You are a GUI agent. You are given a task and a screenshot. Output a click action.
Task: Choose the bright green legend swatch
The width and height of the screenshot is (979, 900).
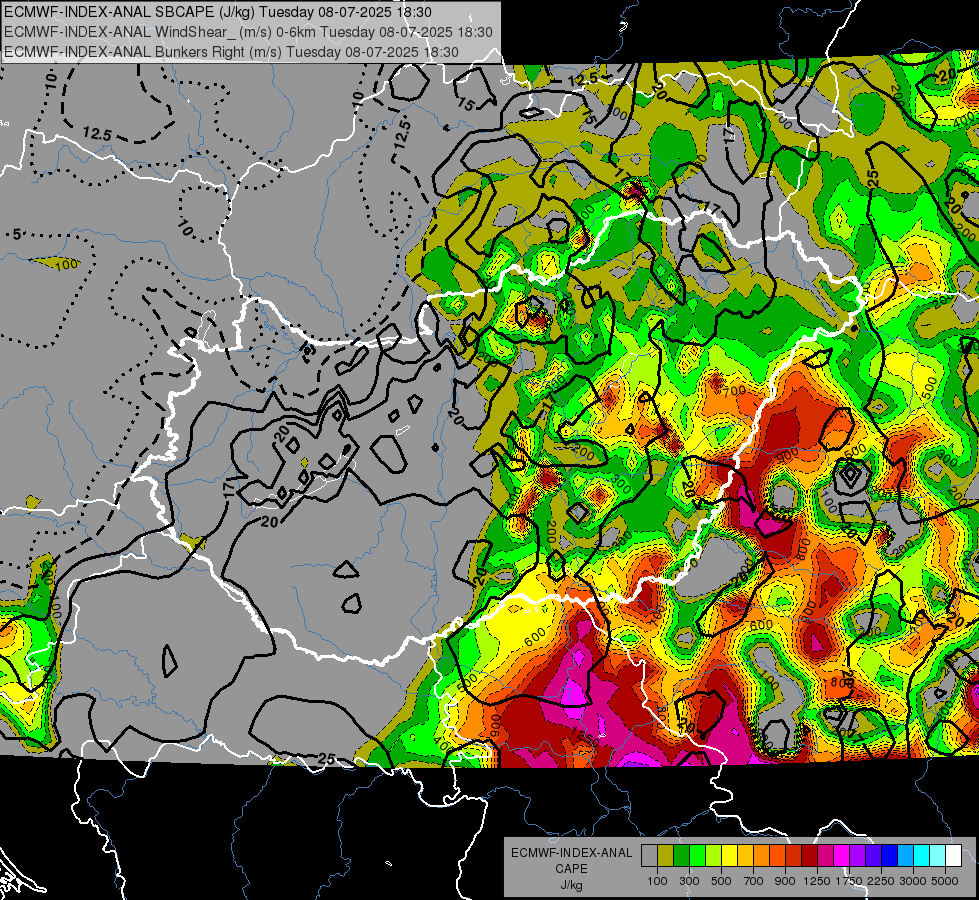[697, 855]
